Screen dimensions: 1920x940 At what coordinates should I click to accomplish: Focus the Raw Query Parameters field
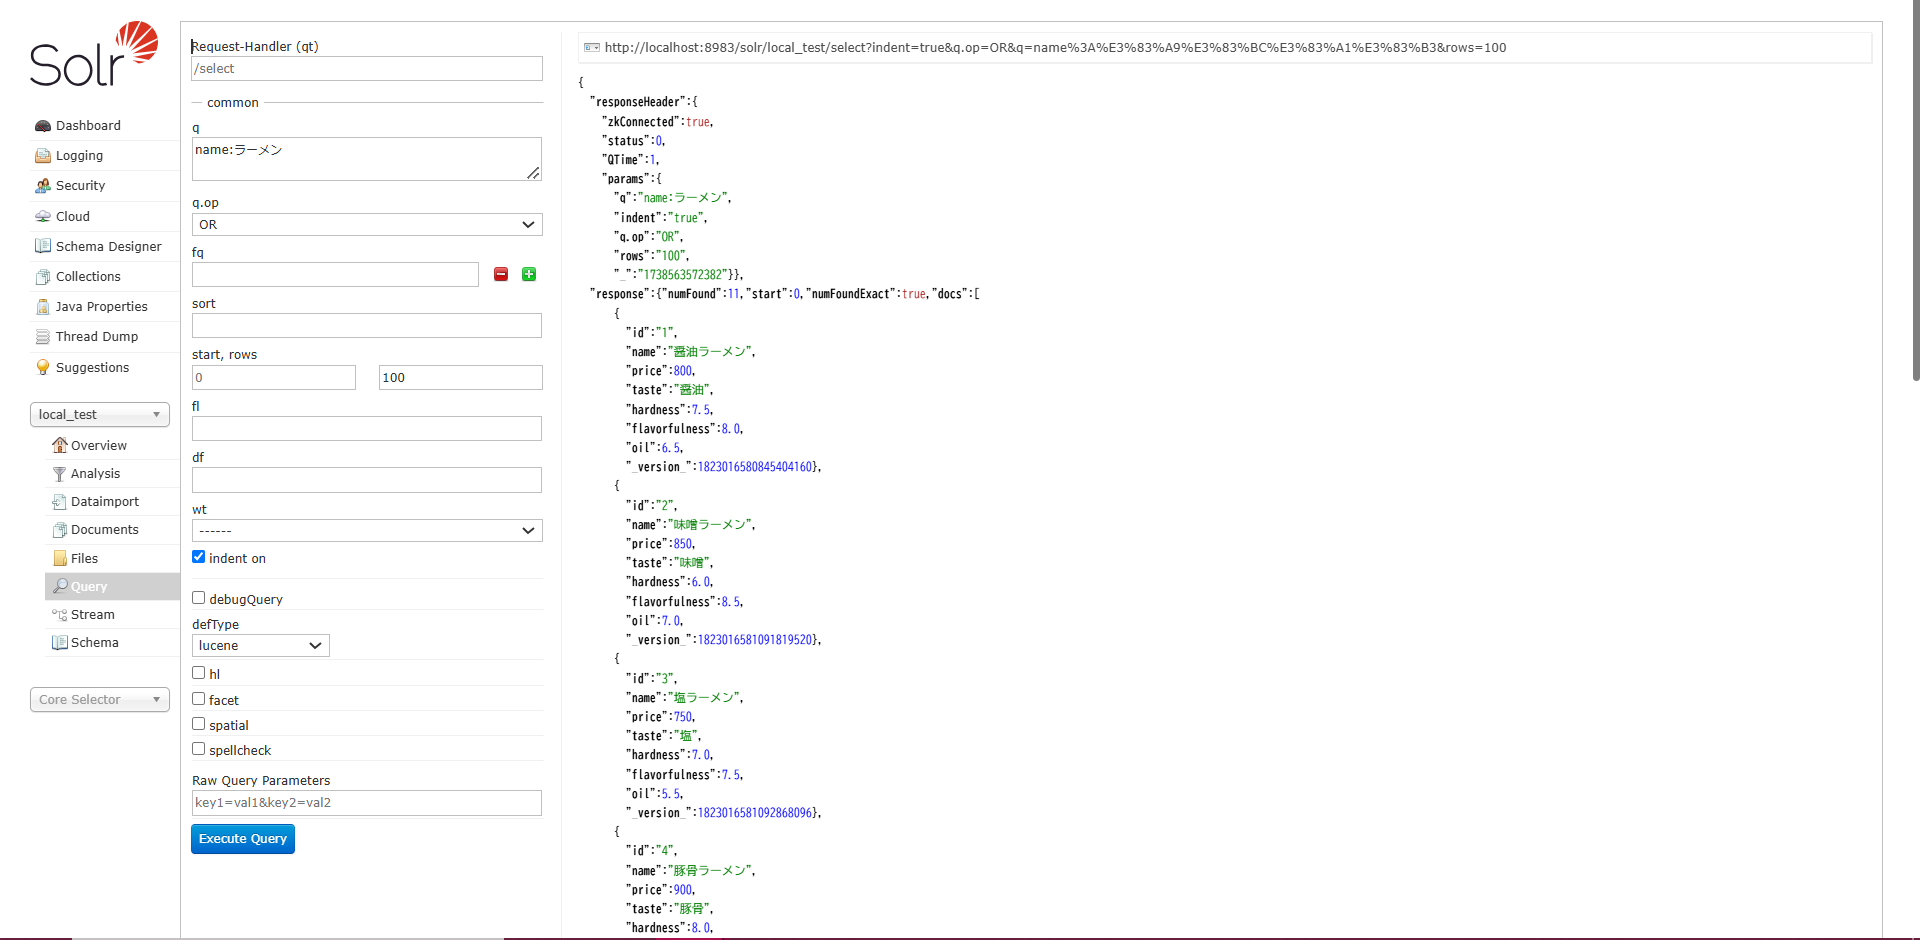click(x=367, y=803)
